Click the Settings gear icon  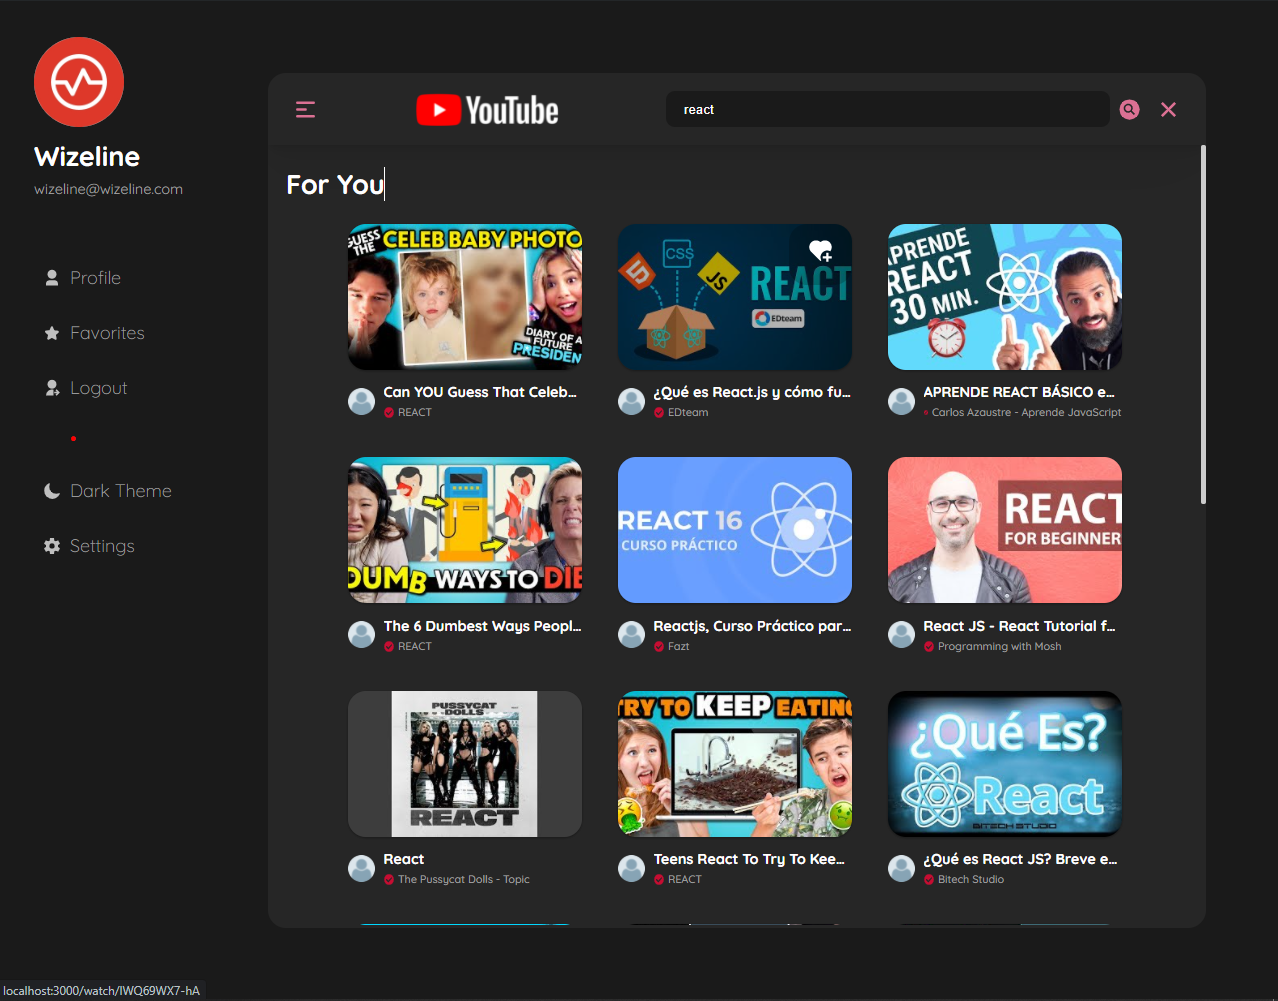(52, 546)
